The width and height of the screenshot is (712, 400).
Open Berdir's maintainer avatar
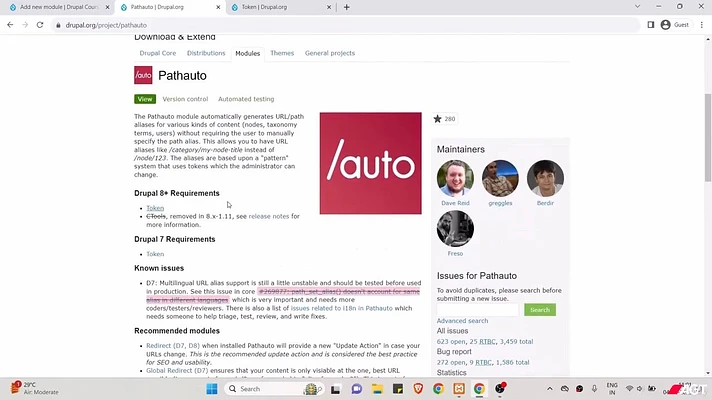pos(545,178)
